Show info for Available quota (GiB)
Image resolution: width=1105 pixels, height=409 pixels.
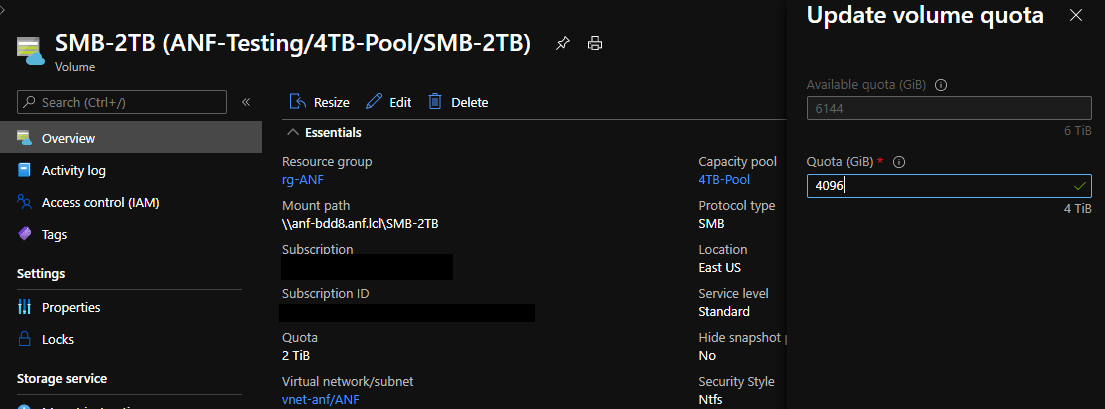click(x=940, y=85)
